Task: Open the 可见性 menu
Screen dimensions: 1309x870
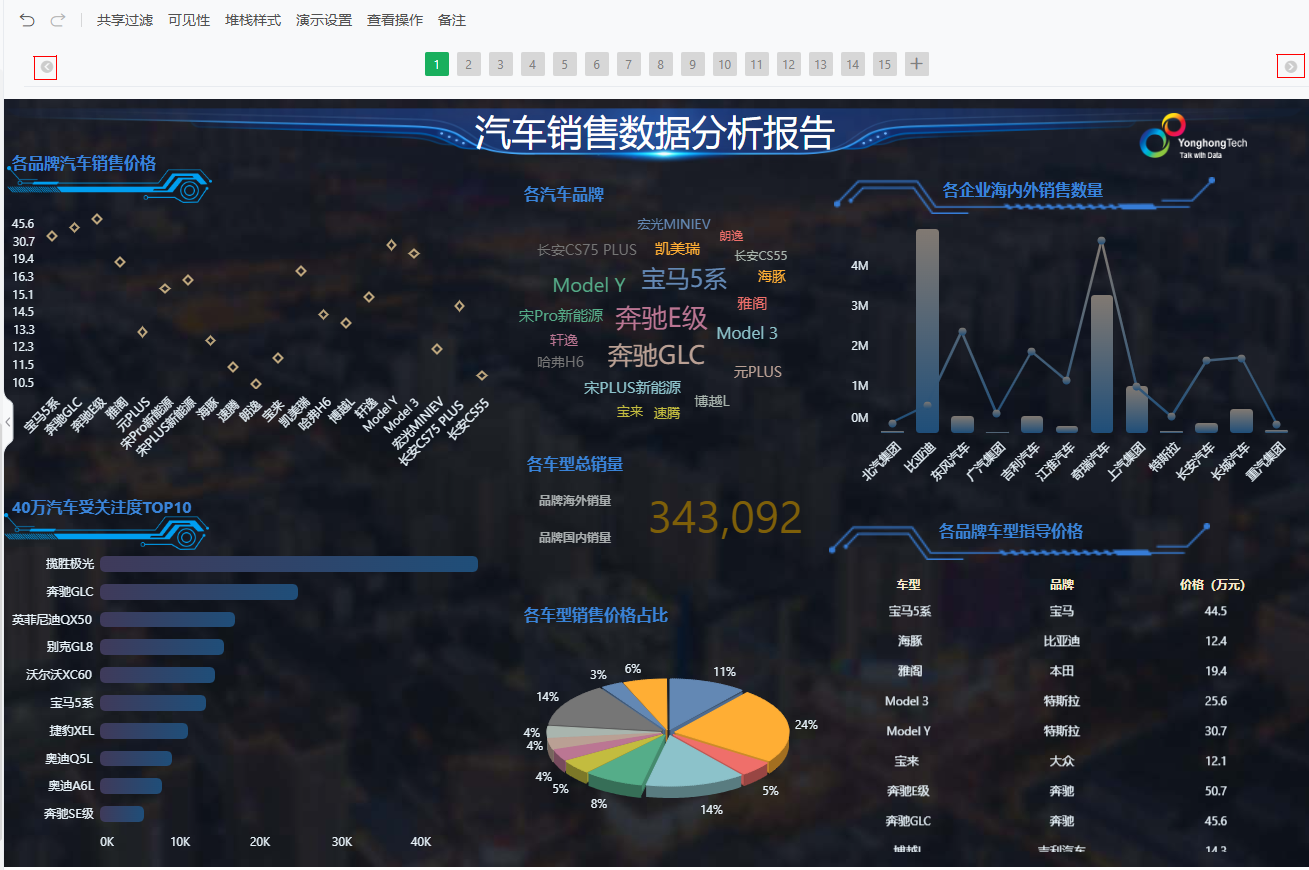Action: point(189,20)
